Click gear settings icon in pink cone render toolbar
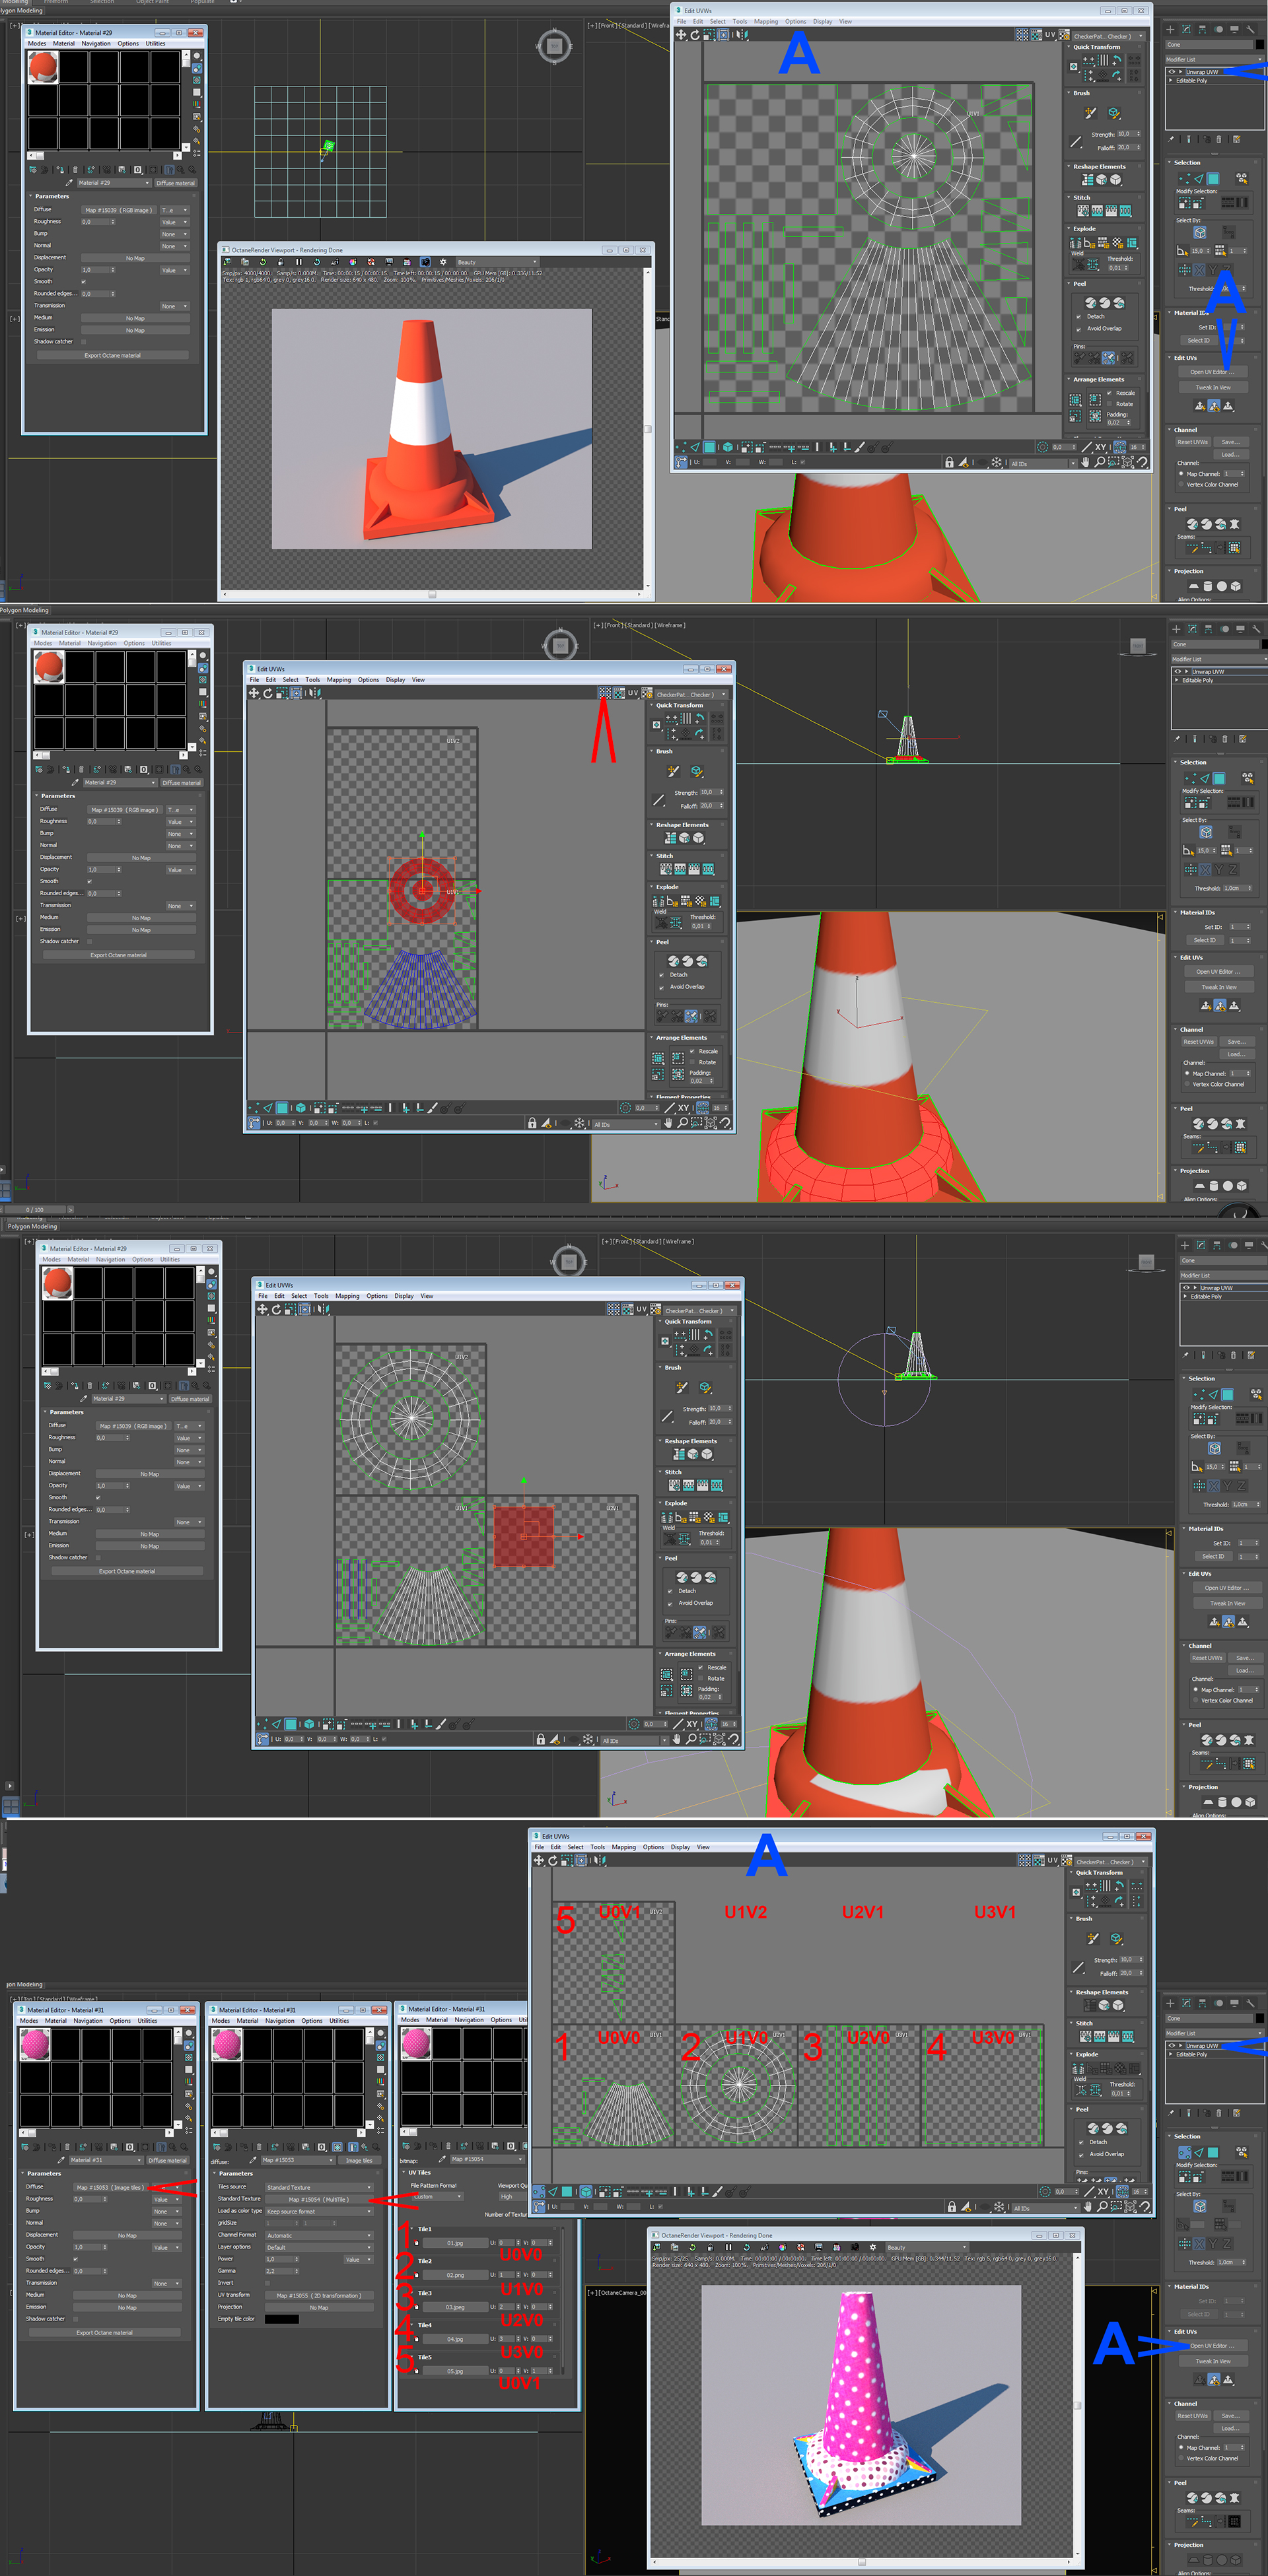Screen dimensions: 1268x2576 coord(872,2247)
